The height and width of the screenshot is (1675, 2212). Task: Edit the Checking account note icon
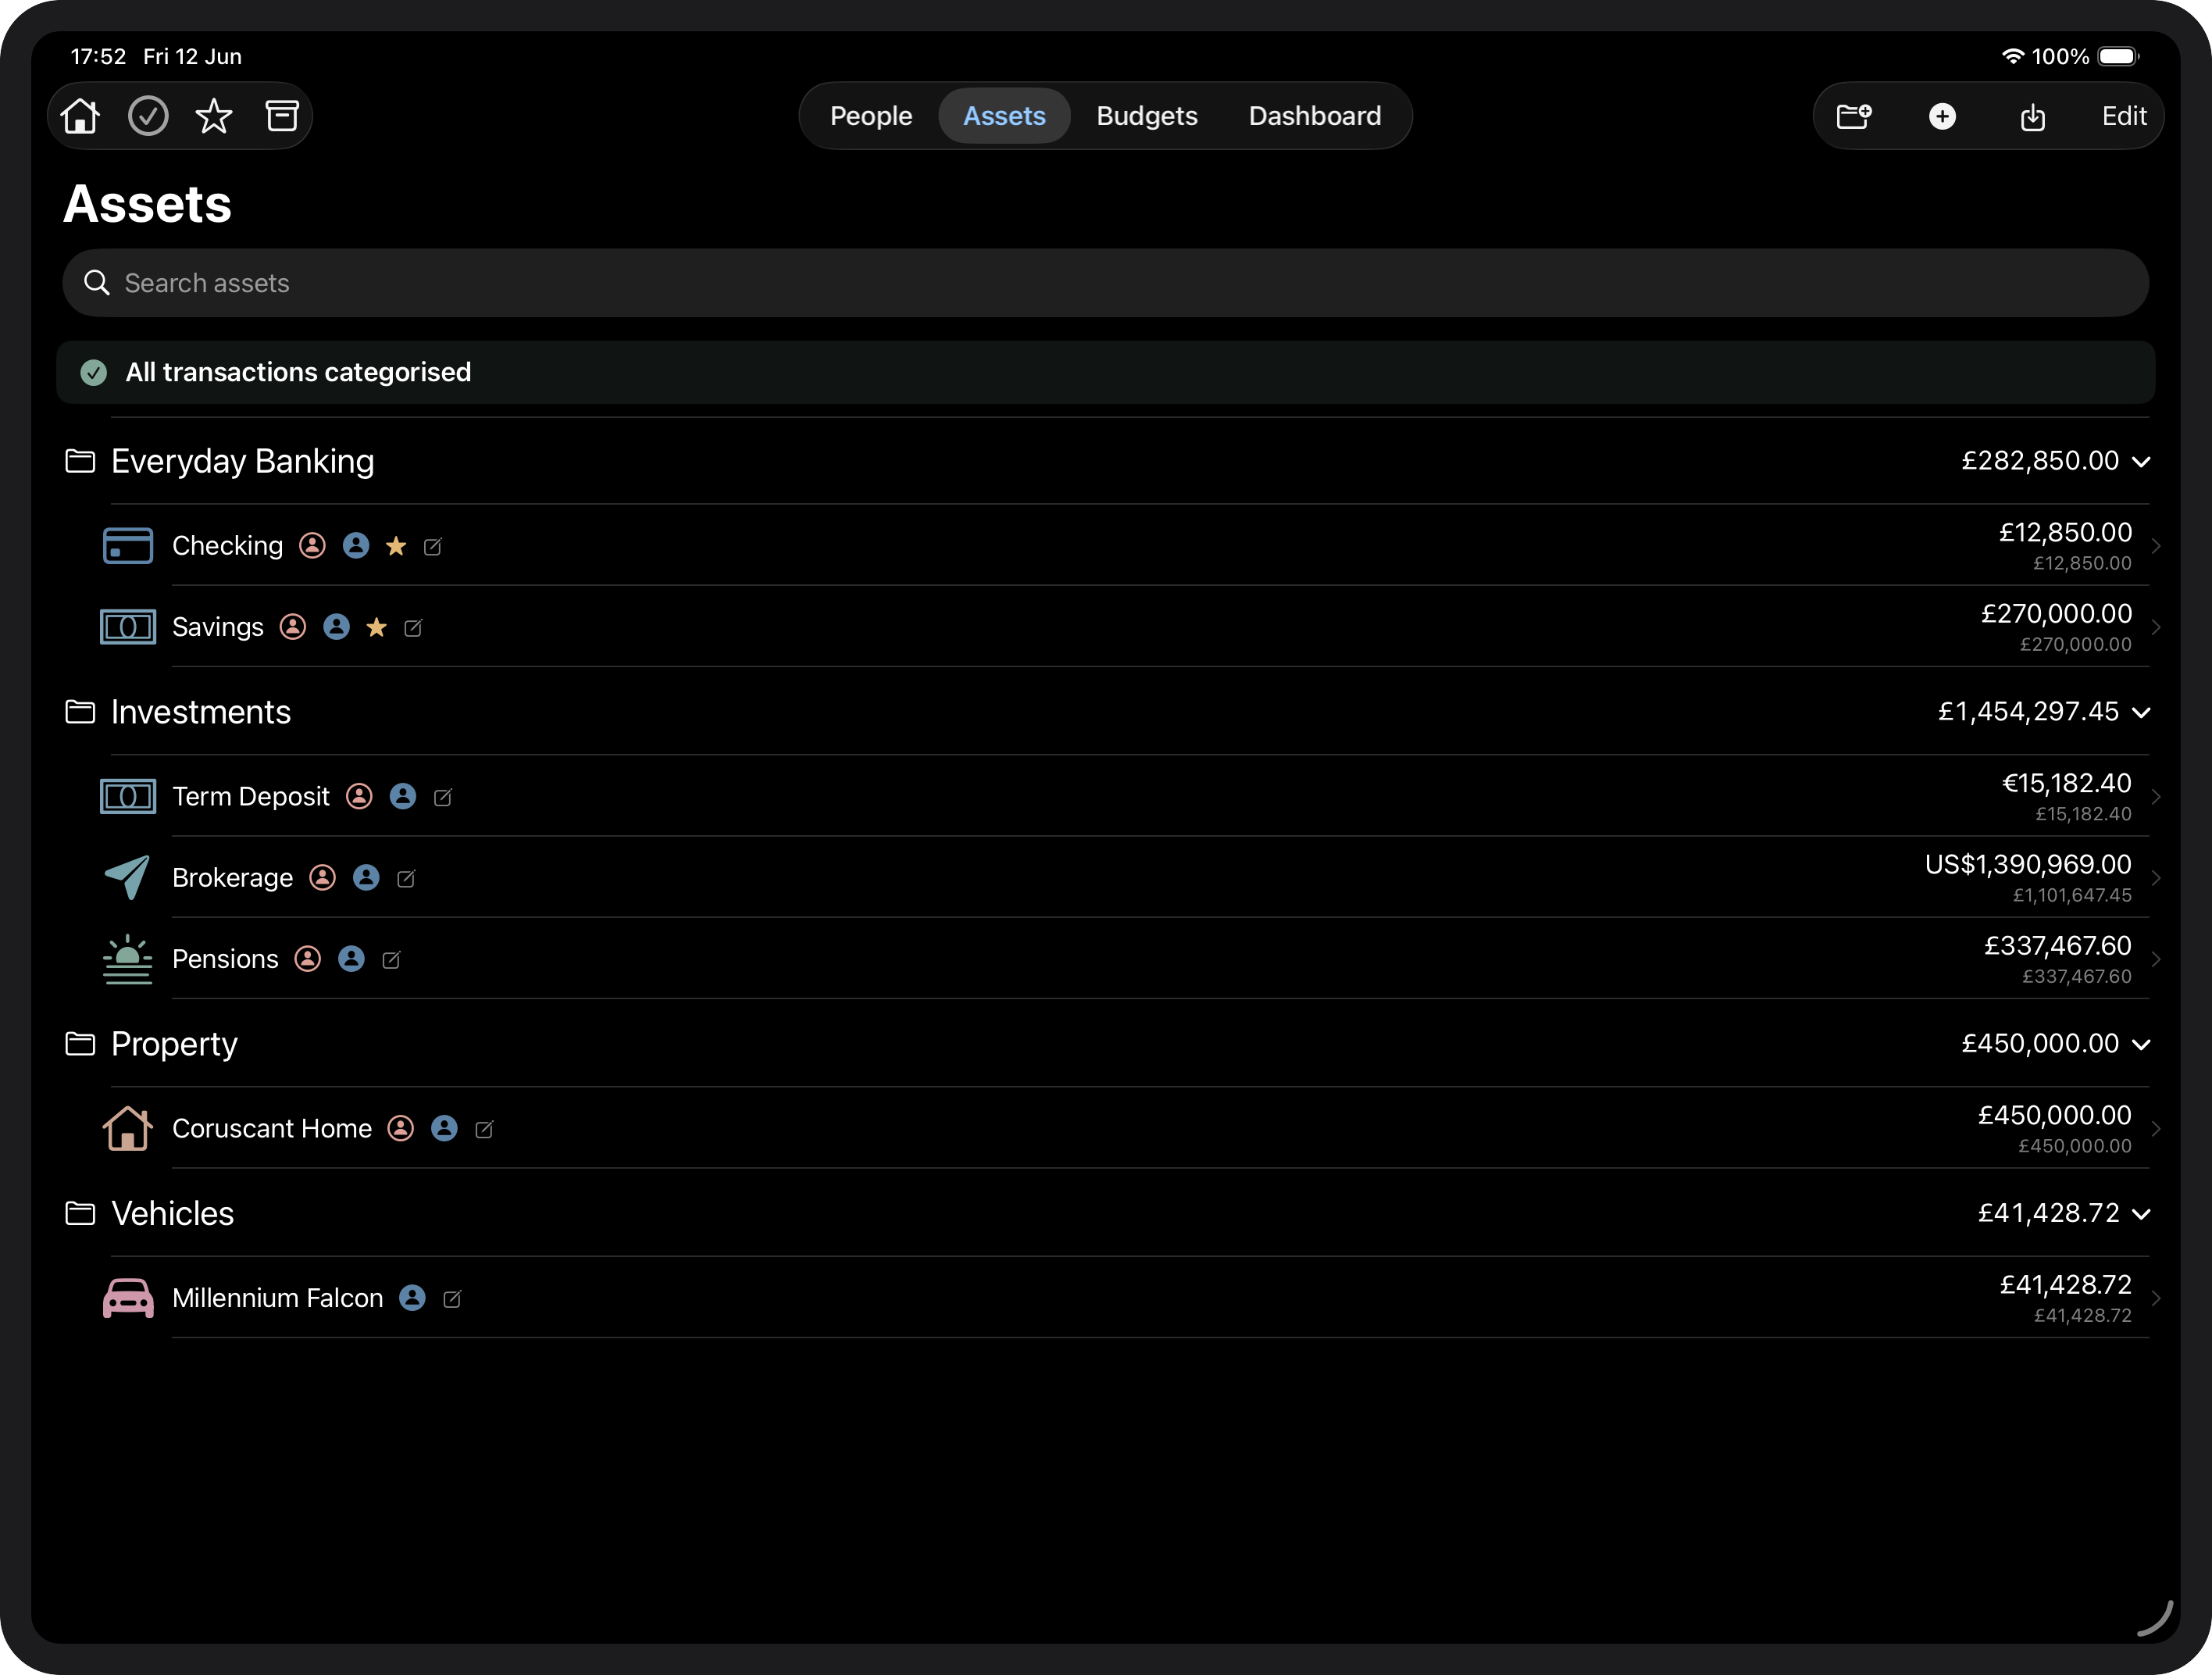pyautogui.click(x=433, y=546)
